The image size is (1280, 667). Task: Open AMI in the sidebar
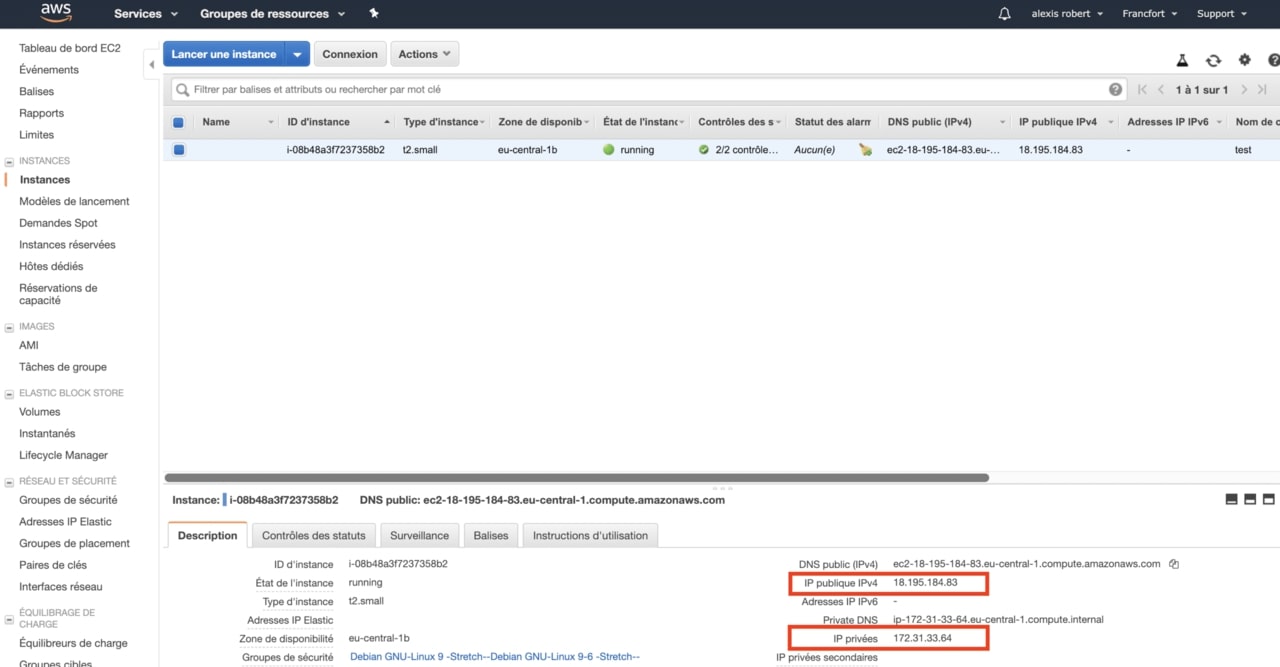29,345
